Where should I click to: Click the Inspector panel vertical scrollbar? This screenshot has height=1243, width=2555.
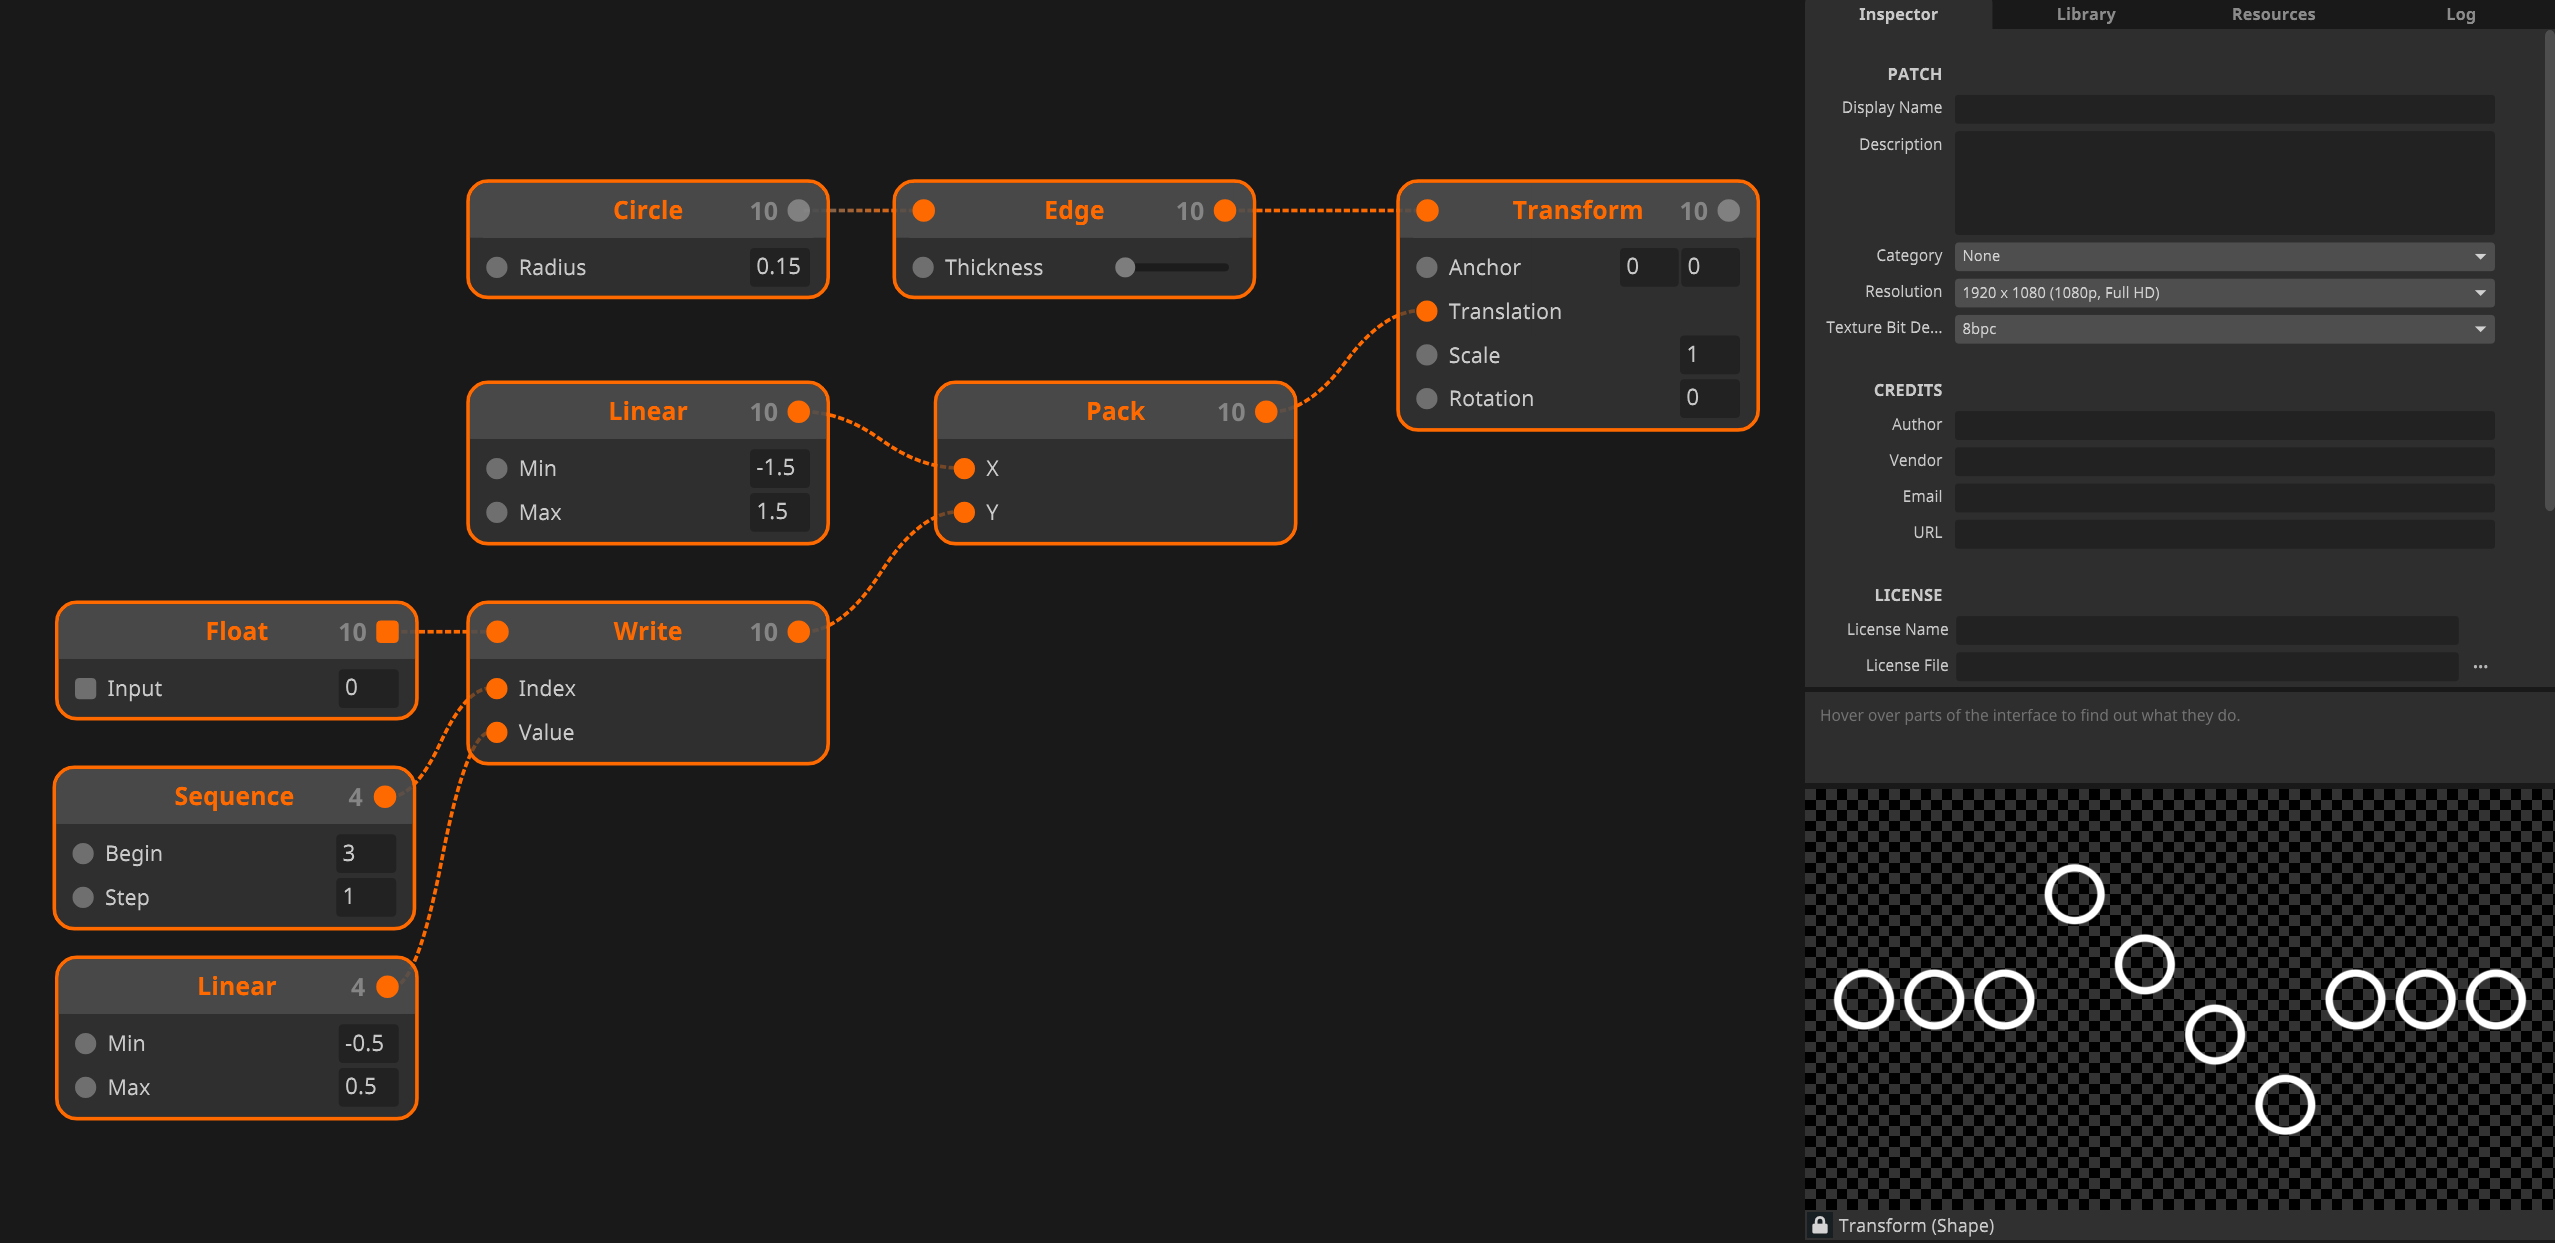[x=2549, y=270]
